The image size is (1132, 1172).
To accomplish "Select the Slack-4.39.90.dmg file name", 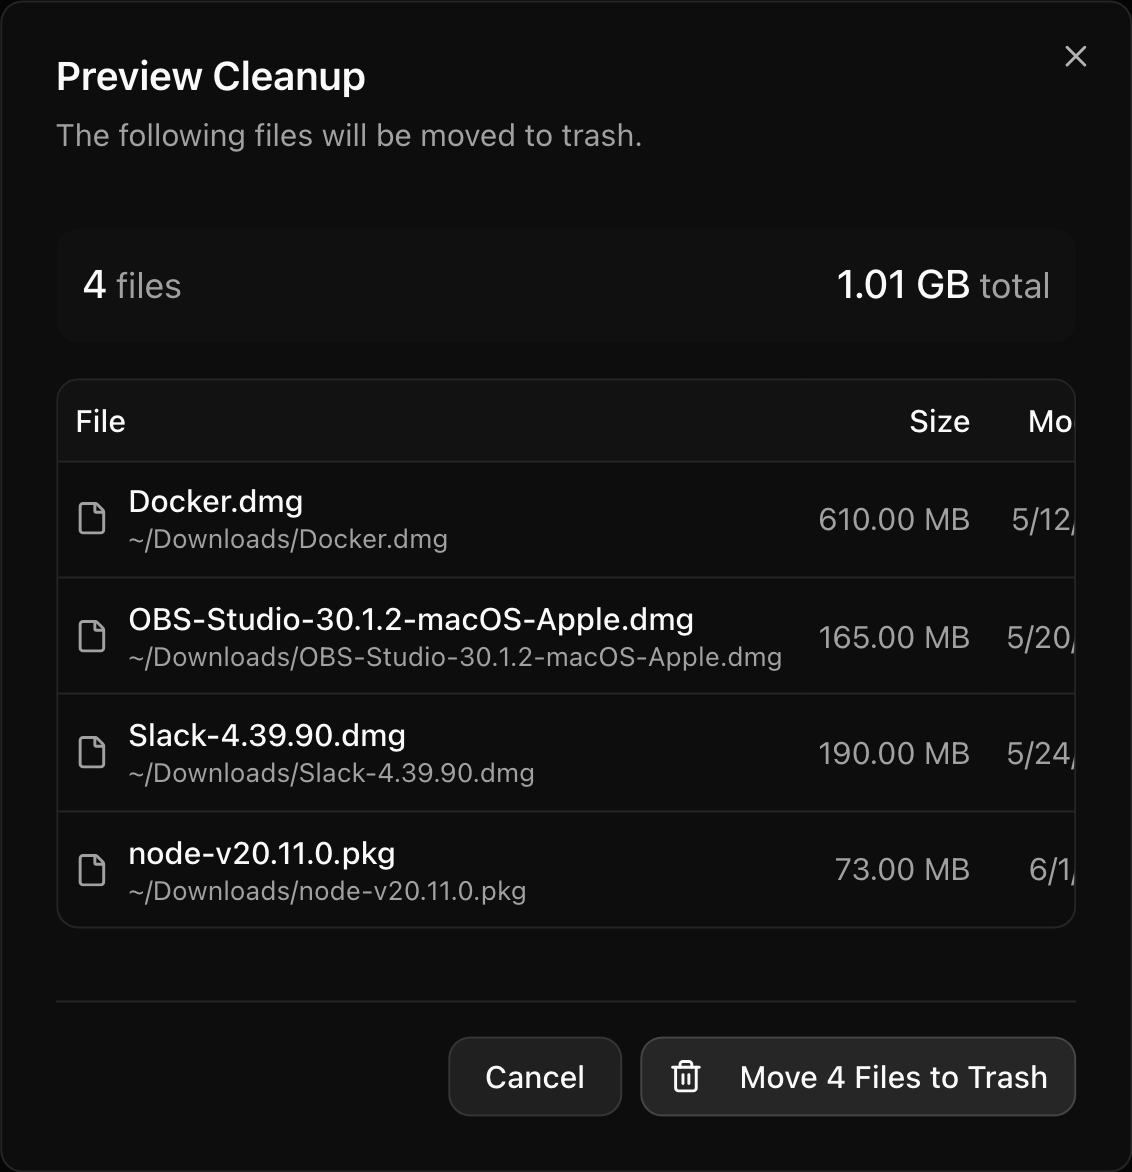I will click(x=267, y=735).
